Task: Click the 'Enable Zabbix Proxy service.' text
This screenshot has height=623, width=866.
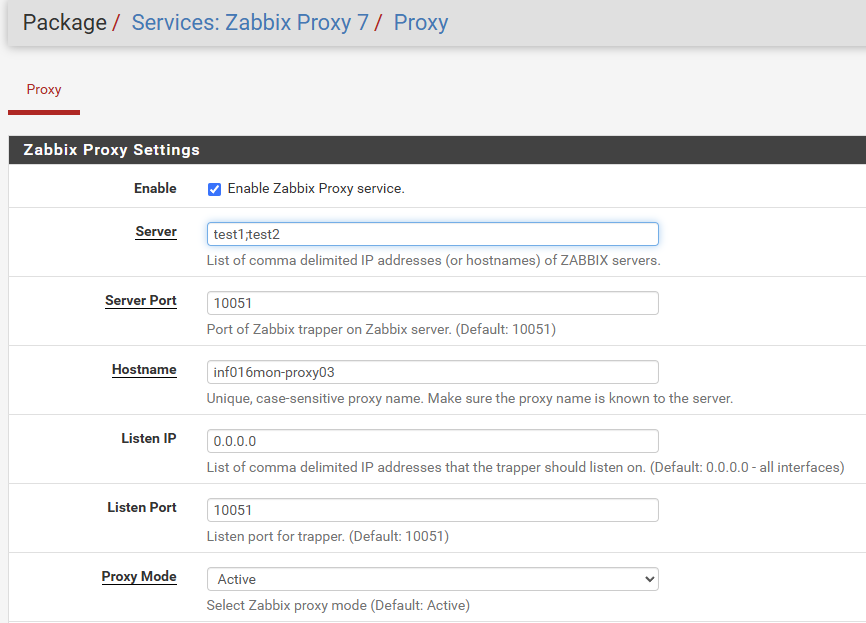Action: tap(316, 189)
